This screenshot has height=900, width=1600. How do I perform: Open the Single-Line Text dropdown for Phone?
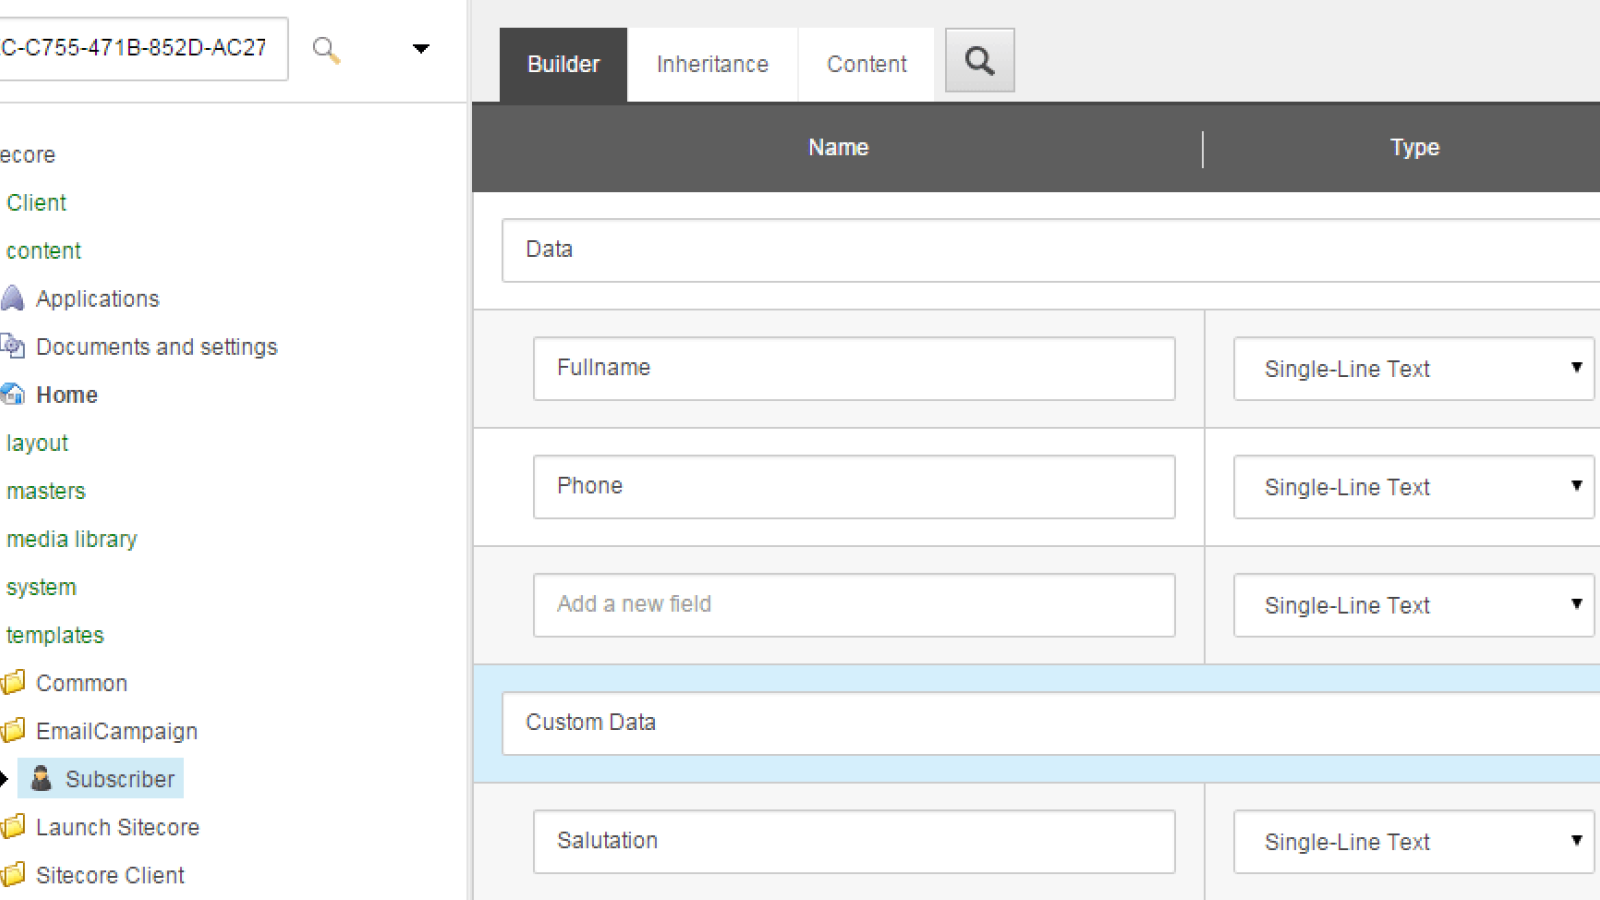pyautogui.click(x=1575, y=487)
